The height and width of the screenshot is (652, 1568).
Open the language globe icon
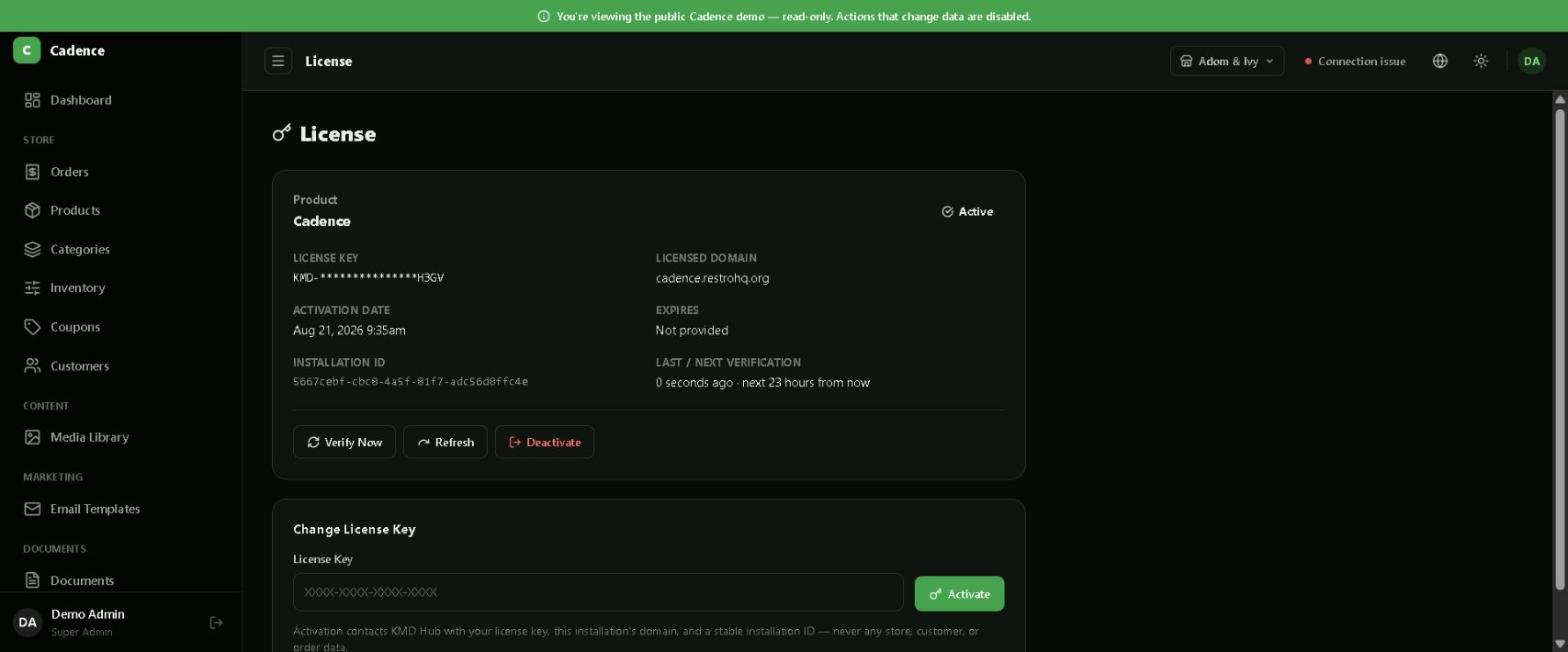tap(1440, 61)
